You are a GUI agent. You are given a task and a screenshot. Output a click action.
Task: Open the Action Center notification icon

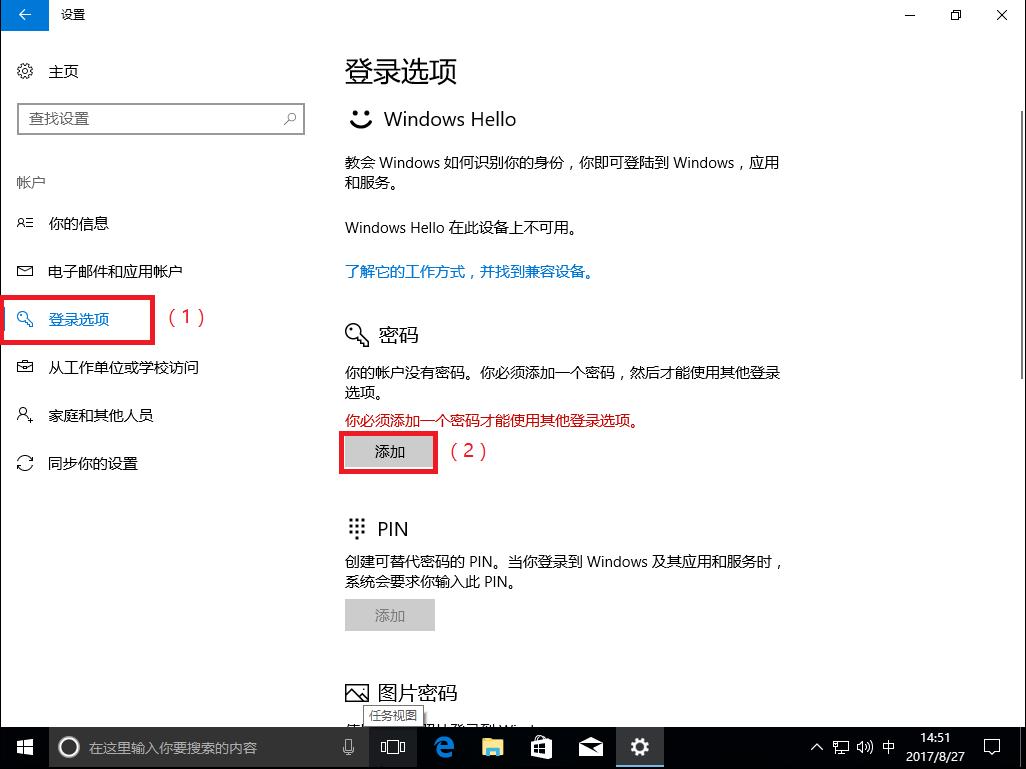[x=991, y=747]
